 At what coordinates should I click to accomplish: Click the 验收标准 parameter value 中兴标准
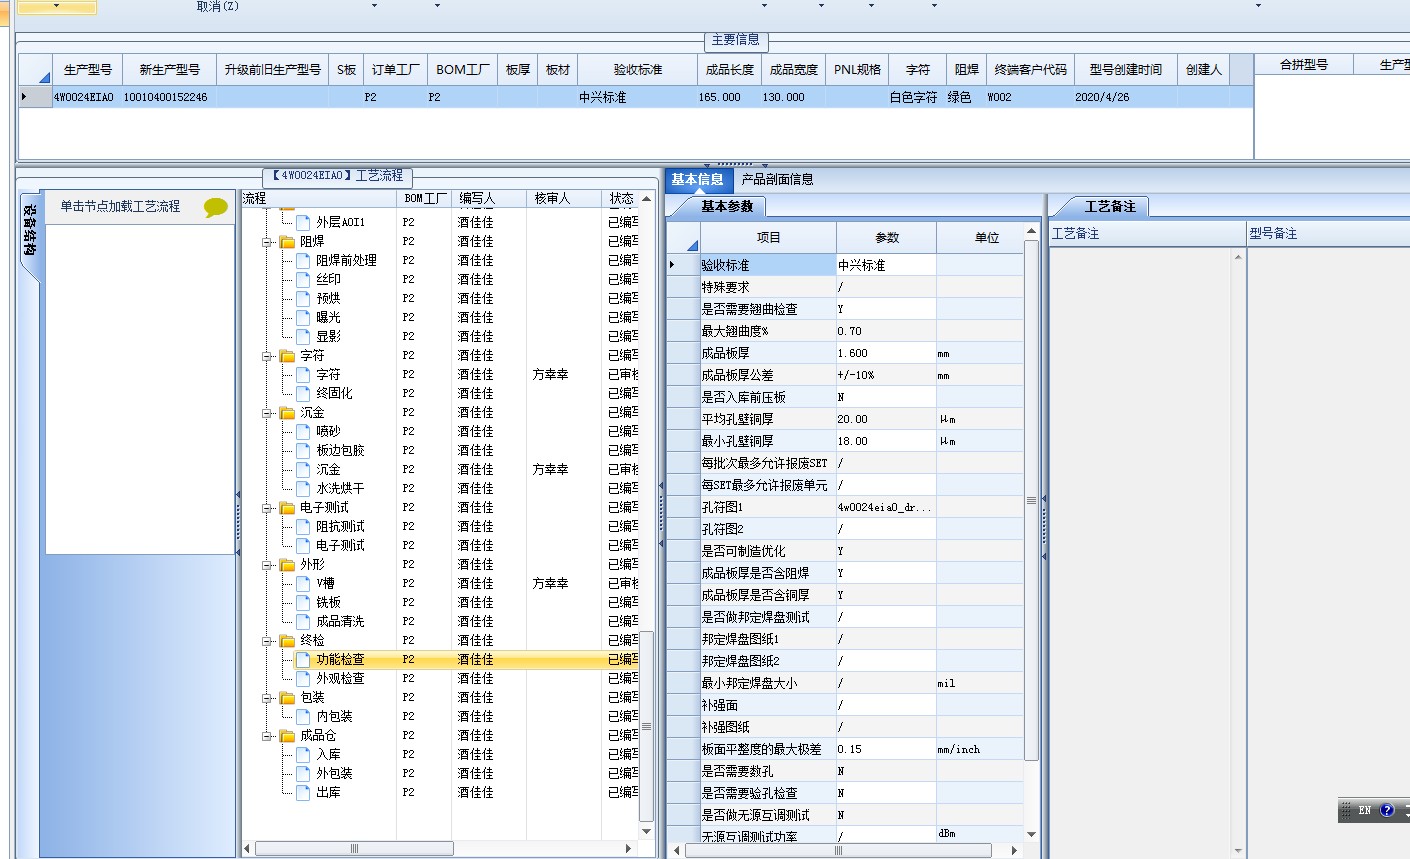coord(886,265)
